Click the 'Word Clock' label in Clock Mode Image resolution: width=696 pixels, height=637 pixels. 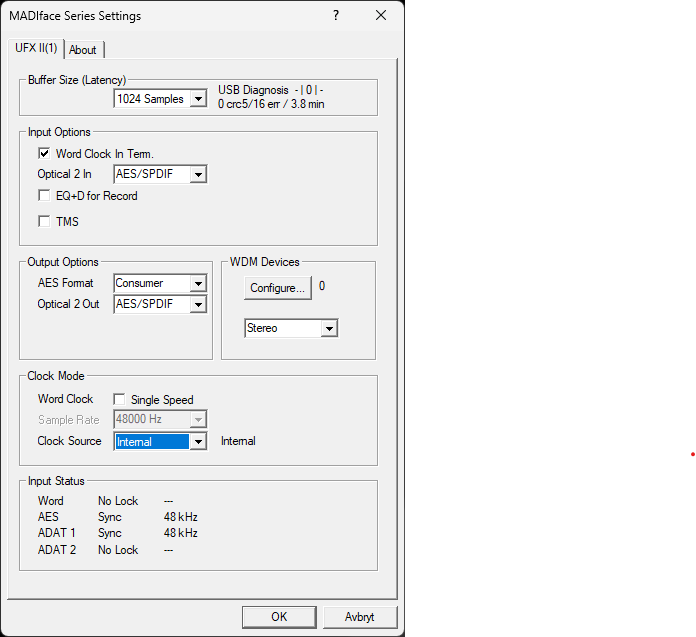(x=66, y=399)
